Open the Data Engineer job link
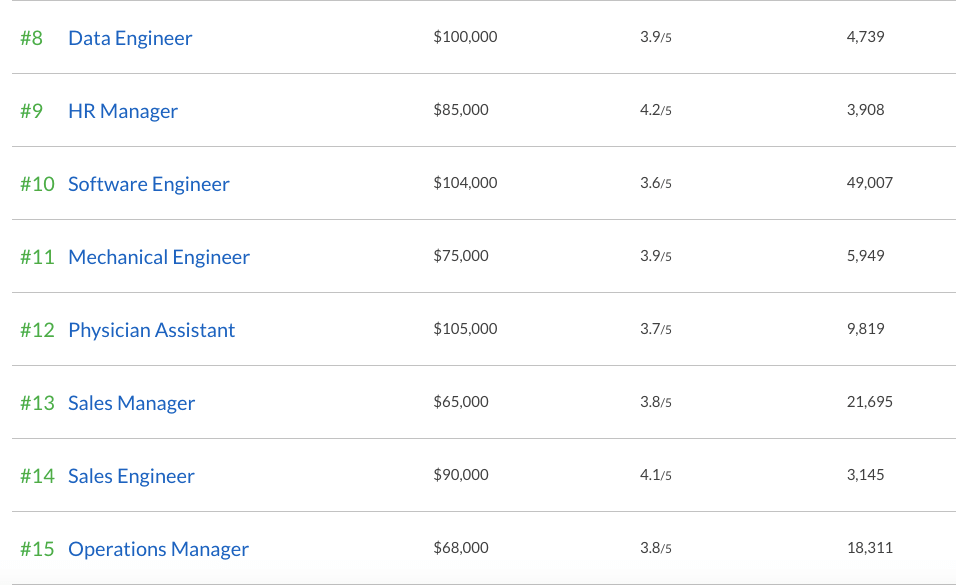This screenshot has height=585, width=956. tap(130, 38)
